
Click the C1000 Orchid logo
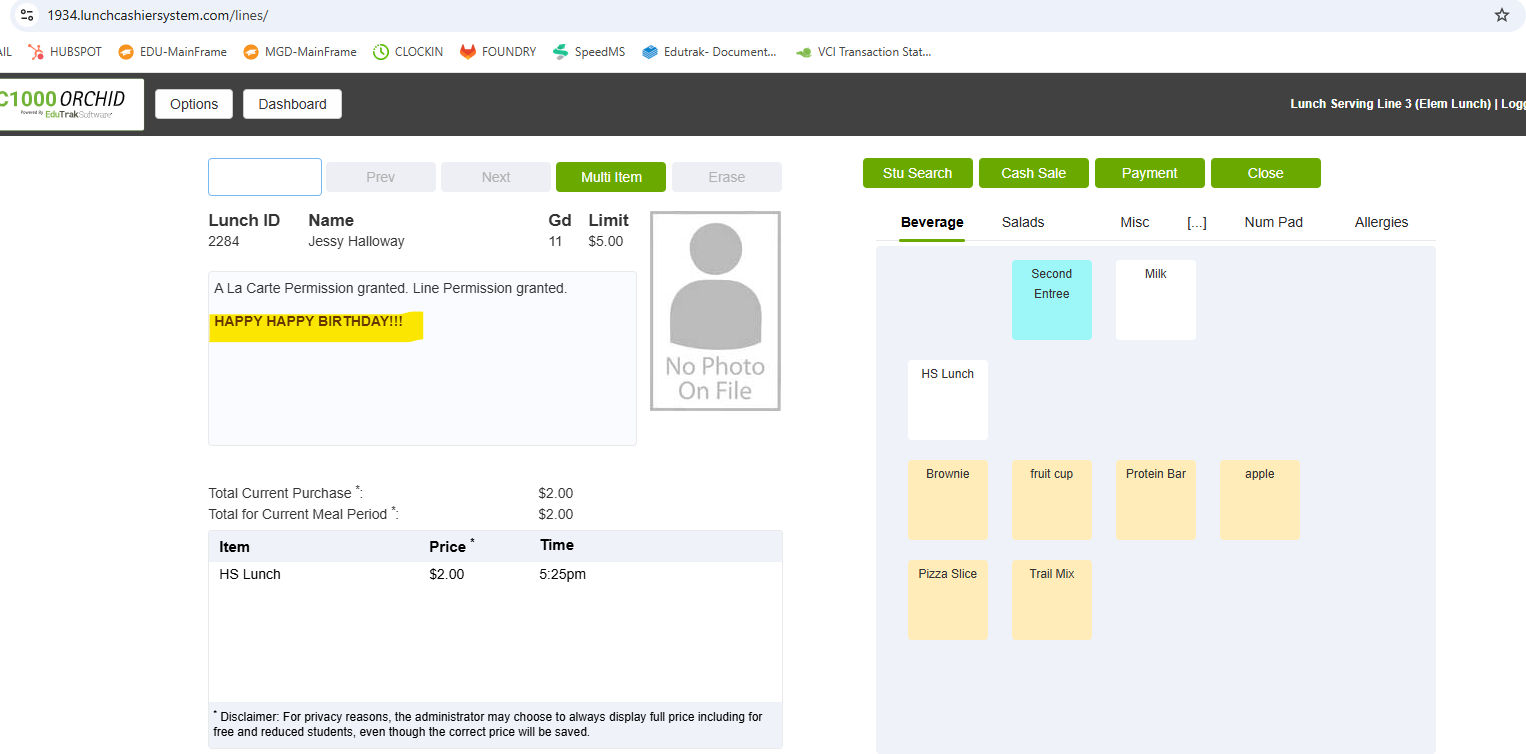point(68,104)
